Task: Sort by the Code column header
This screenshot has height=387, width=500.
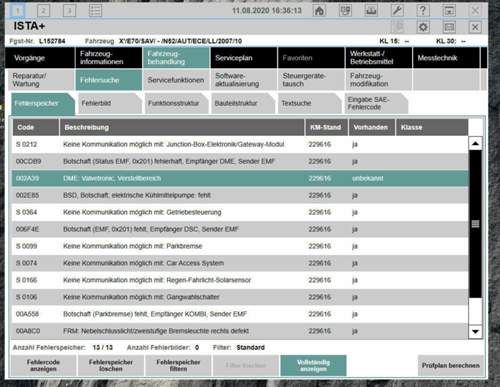Action: click(36, 127)
